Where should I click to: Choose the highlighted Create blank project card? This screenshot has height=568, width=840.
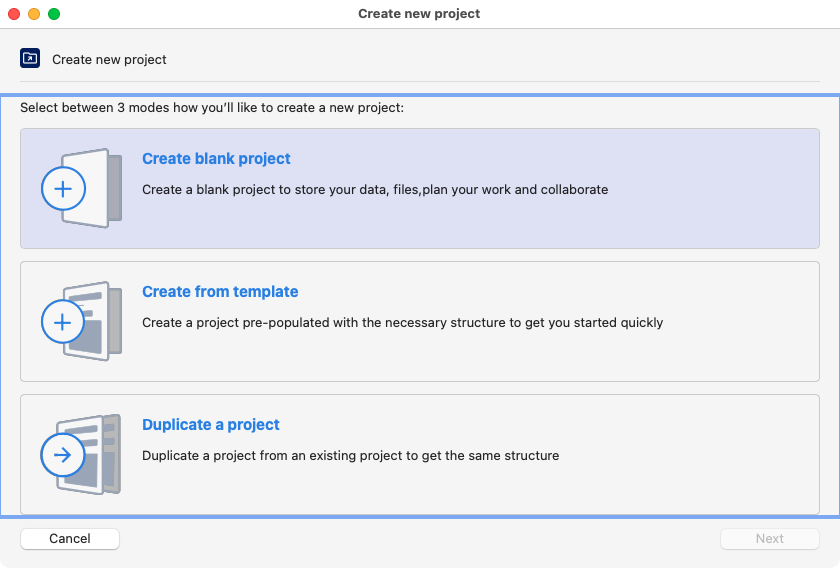(x=420, y=189)
